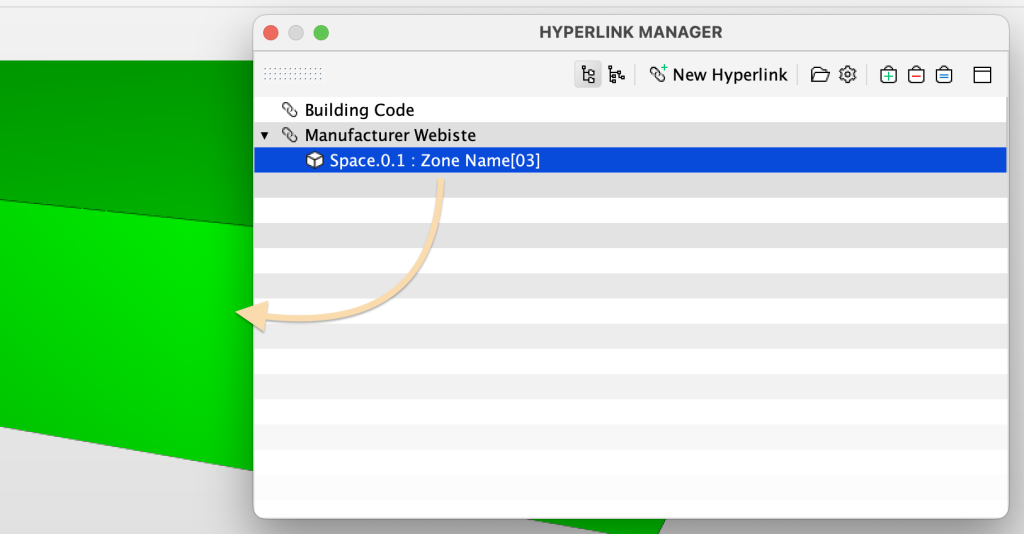1024x534 pixels.
Task: Switch to the element hierarchy view icon
Action: click(616, 75)
